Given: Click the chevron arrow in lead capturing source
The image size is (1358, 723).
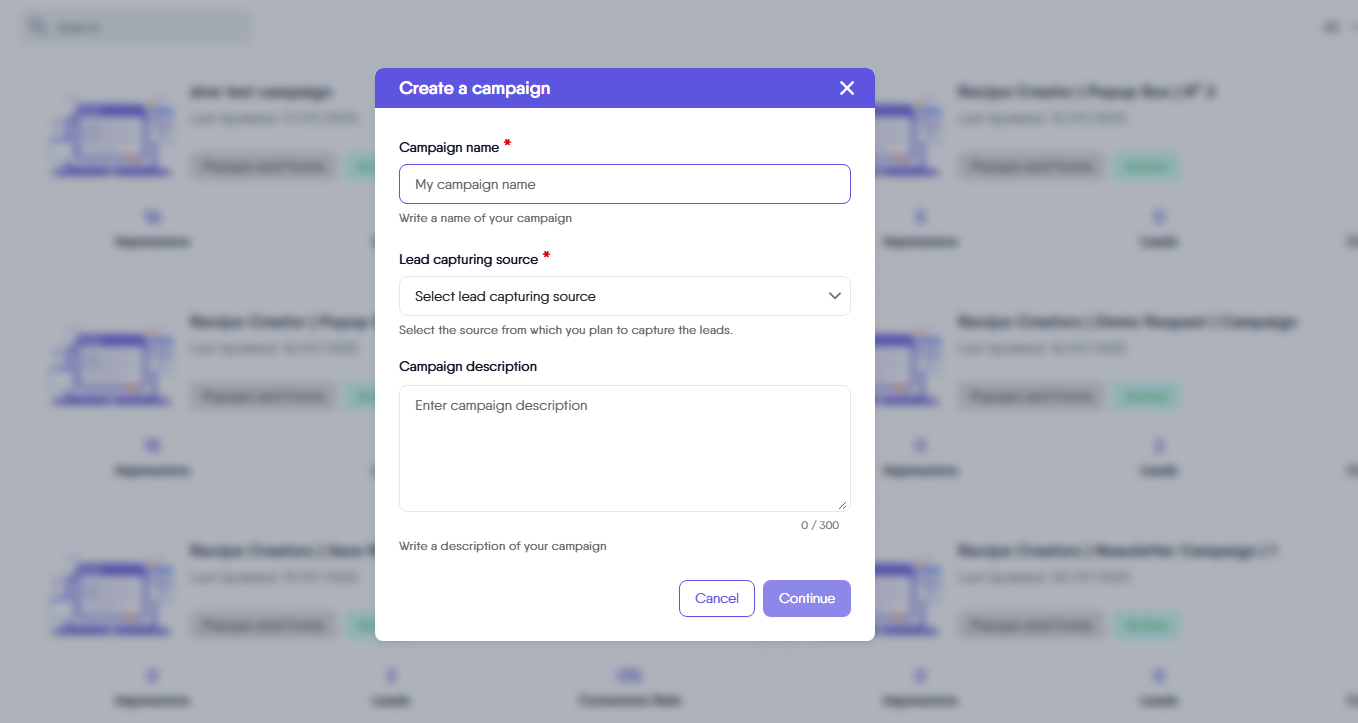Looking at the screenshot, I should click(x=834, y=296).
